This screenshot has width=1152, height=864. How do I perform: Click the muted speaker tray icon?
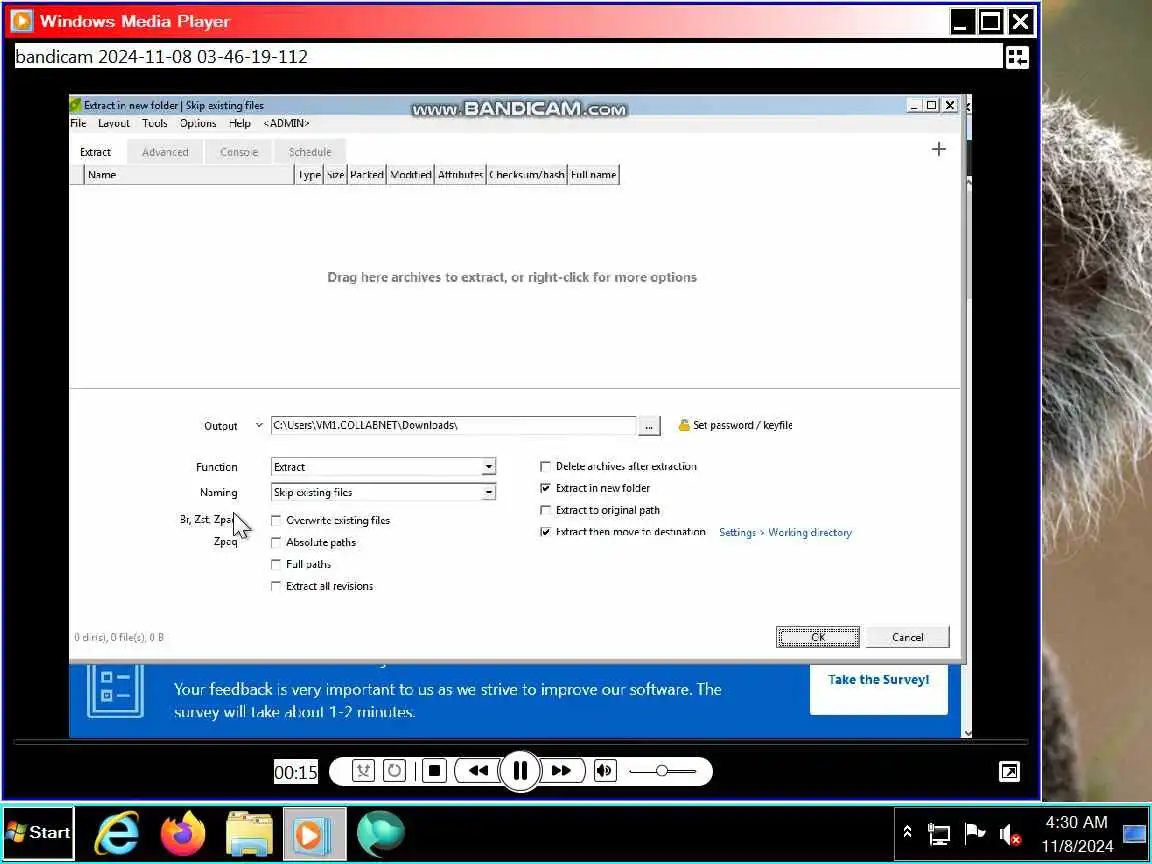point(1009,834)
